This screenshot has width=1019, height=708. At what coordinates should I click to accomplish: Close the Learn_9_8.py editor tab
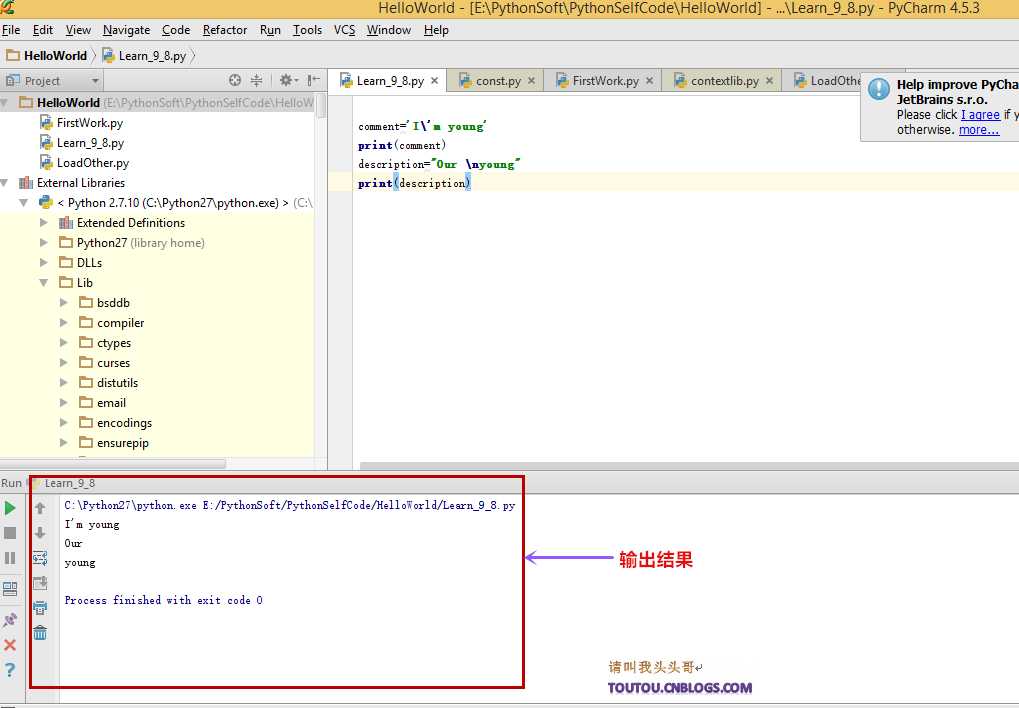click(x=434, y=81)
